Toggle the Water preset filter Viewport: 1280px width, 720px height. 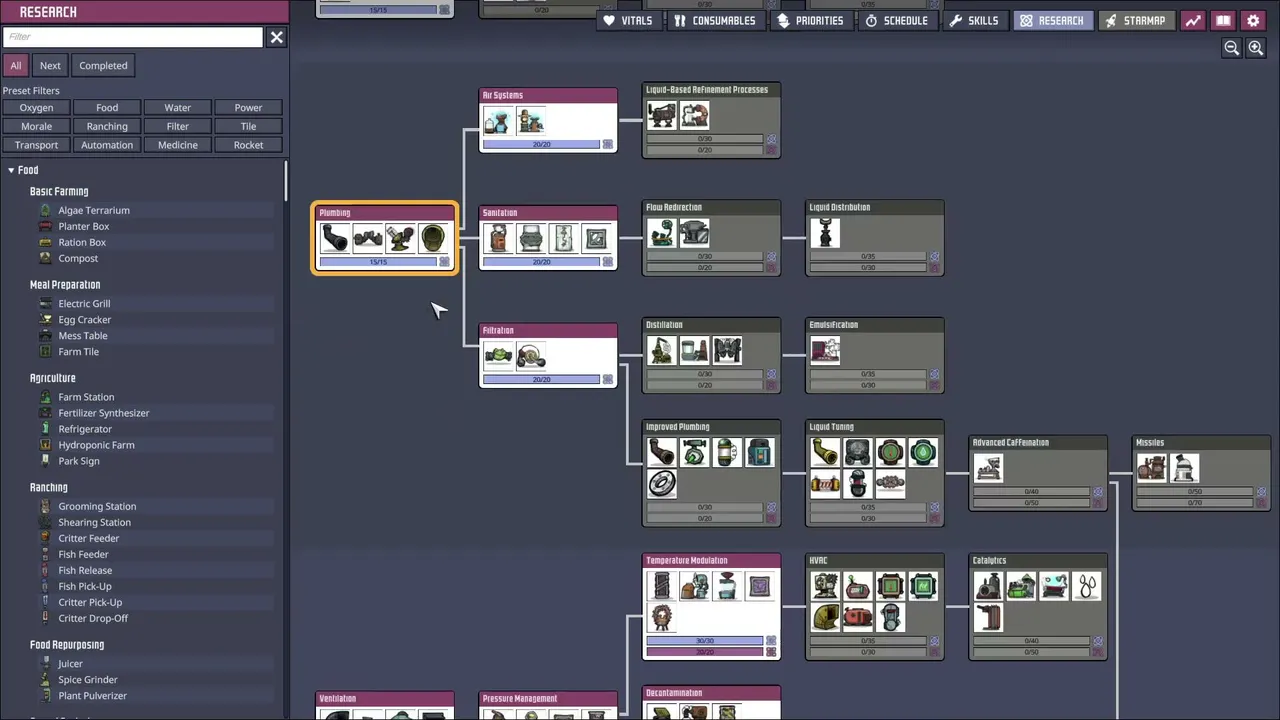click(x=178, y=107)
